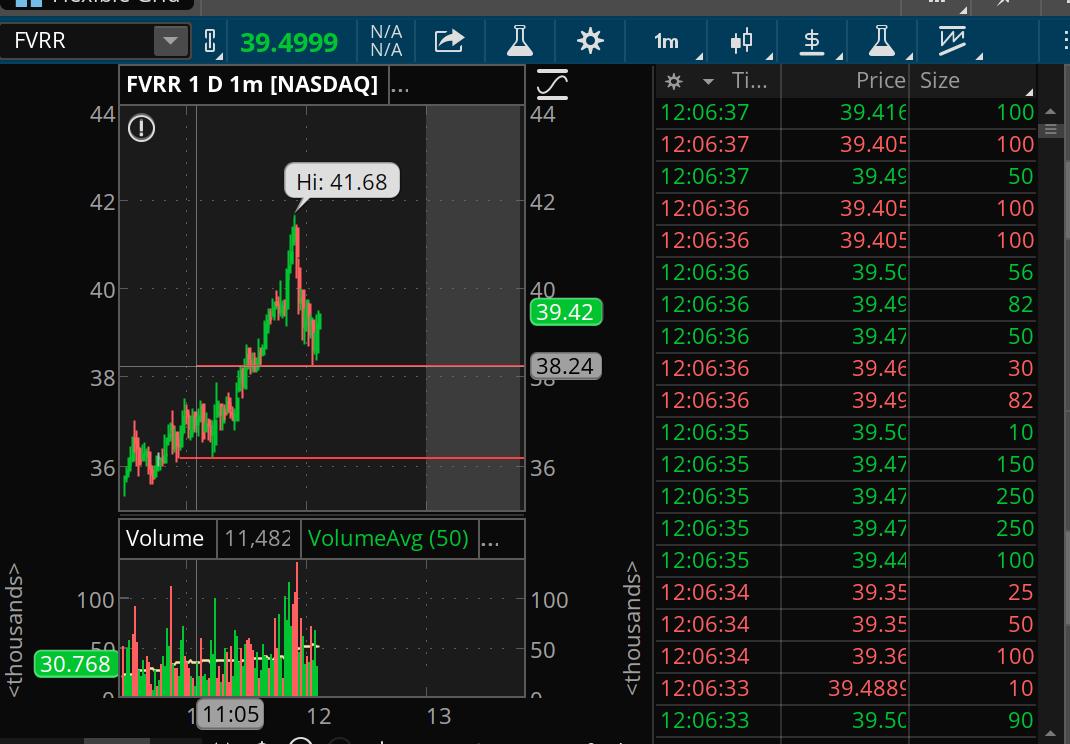1070x744 pixels.
Task: Open the 1m timeframe selector
Action: [x=667, y=42]
